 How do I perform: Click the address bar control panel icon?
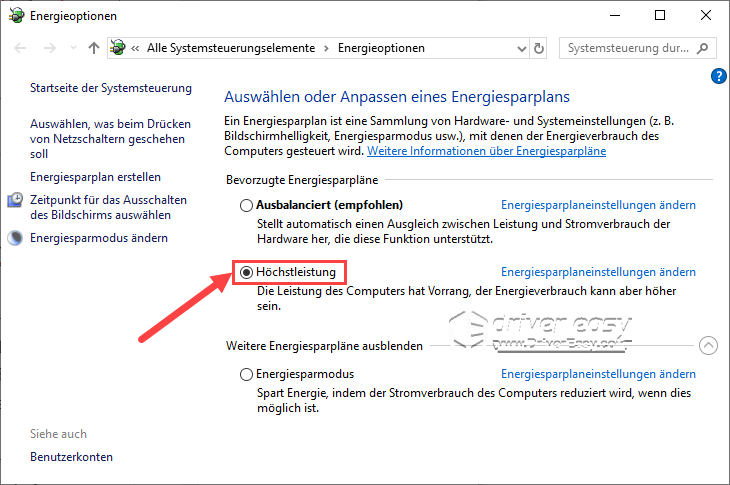118,48
